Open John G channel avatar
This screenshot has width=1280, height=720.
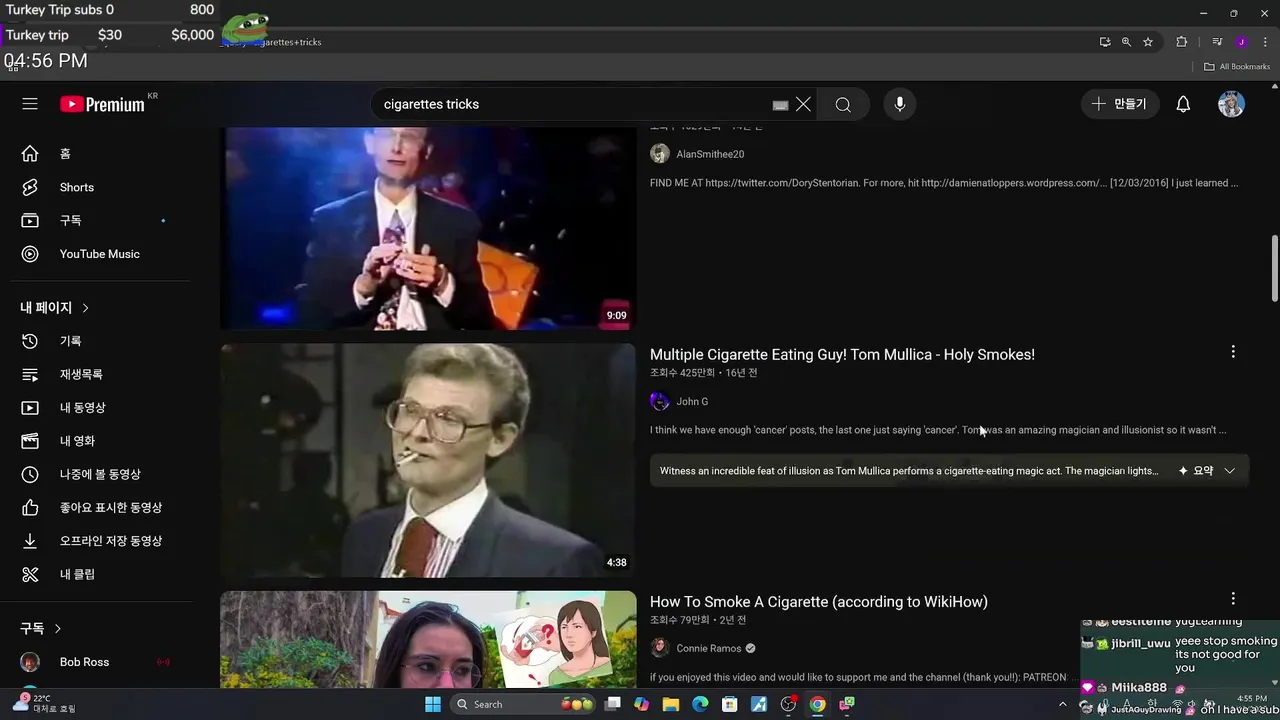click(660, 401)
